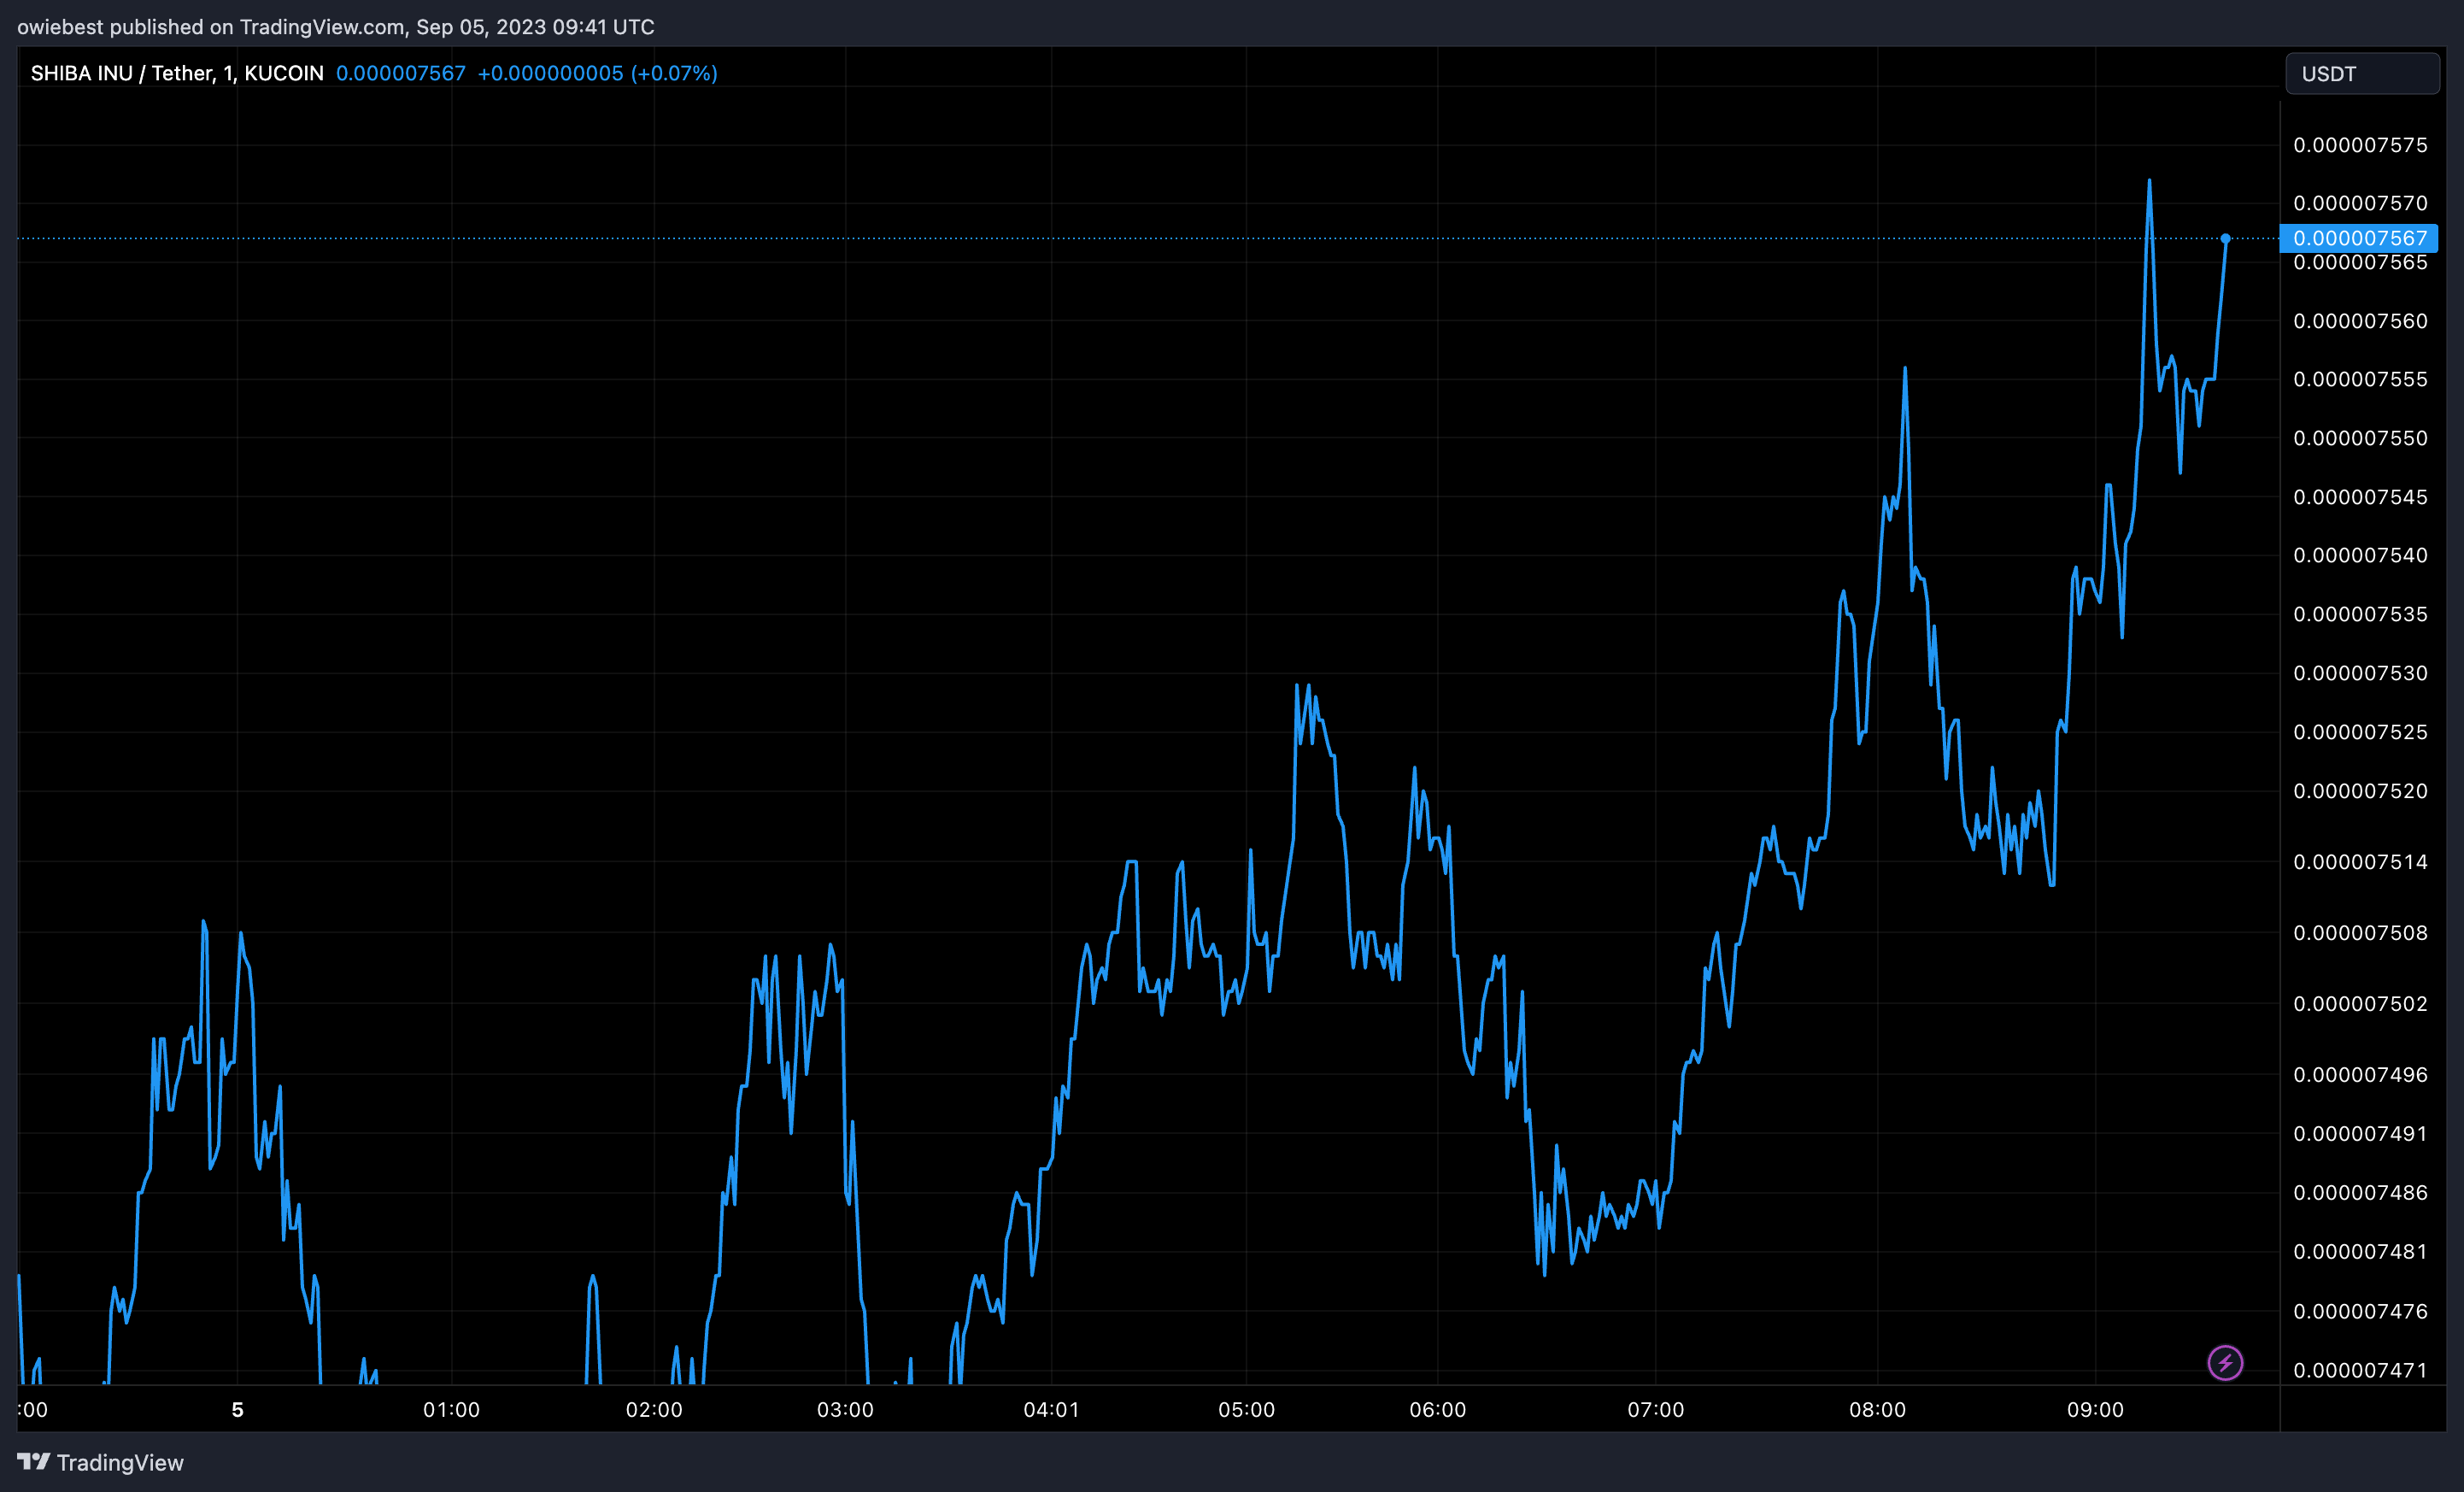Image resolution: width=2464 pixels, height=1492 pixels.
Task: Click the 07:00 time axis label
Action: (1655, 1410)
